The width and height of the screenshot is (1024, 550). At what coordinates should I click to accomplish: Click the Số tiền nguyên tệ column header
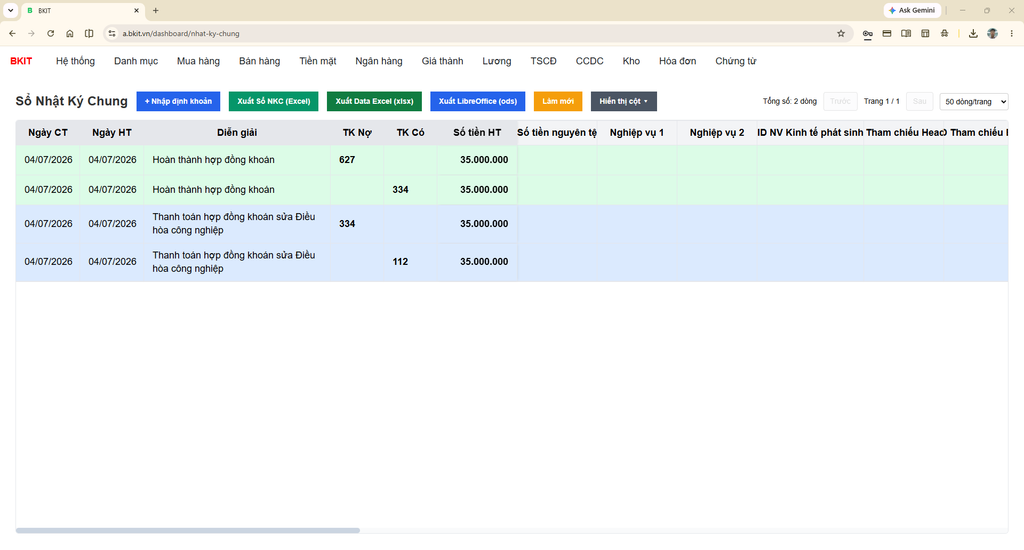pos(557,133)
